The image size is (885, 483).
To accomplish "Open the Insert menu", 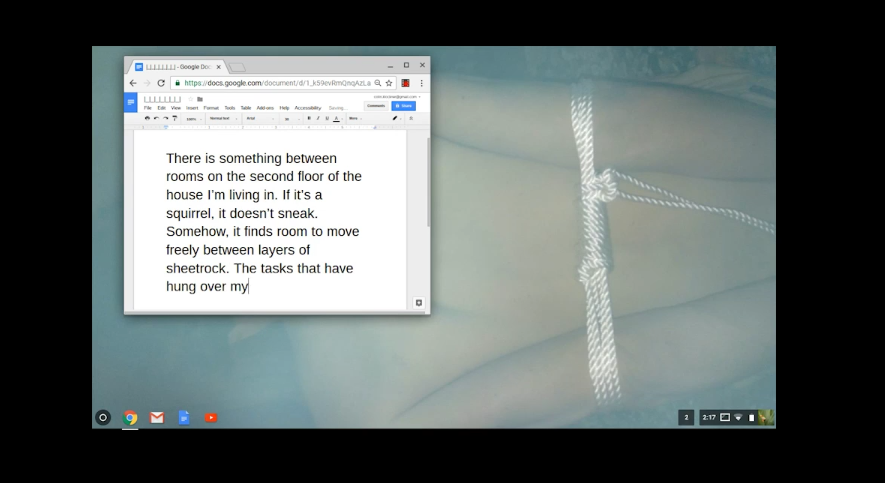I will pyautogui.click(x=192, y=108).
